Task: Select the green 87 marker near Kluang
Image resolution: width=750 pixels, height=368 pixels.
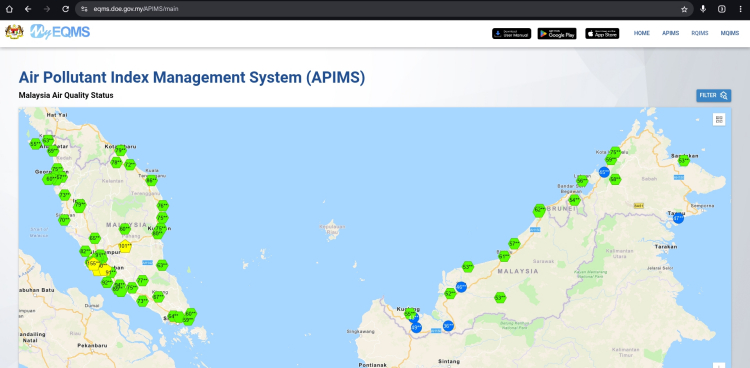Action: click(158, 297)
